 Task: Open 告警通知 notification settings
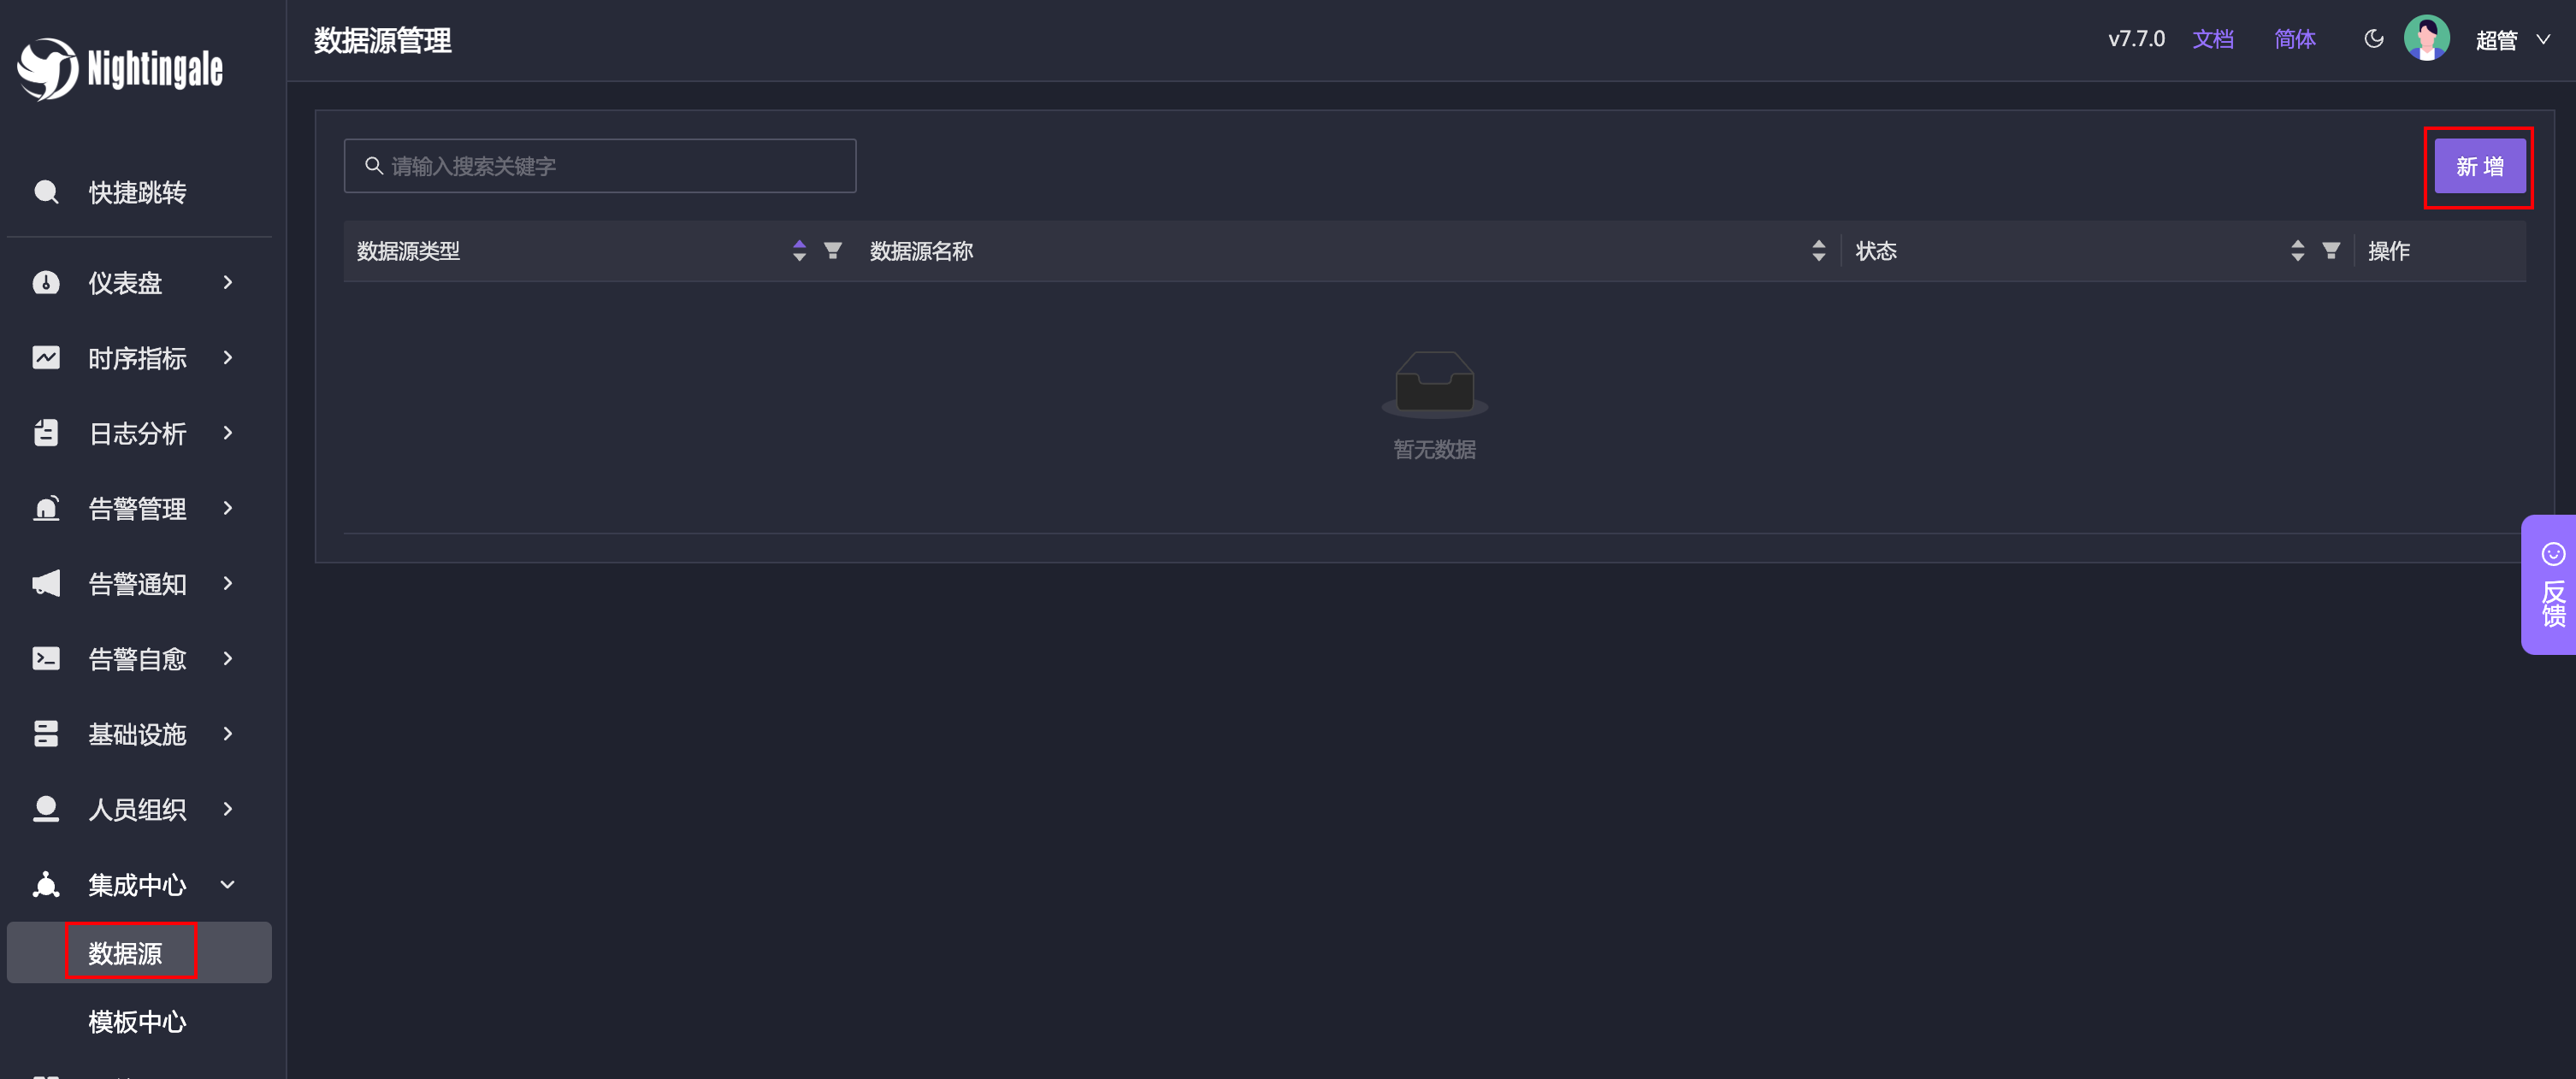point(136,583)
